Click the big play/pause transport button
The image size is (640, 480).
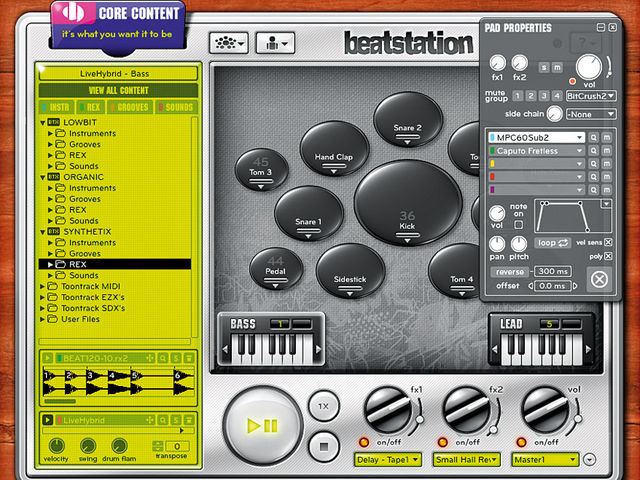tap(262, 426)
